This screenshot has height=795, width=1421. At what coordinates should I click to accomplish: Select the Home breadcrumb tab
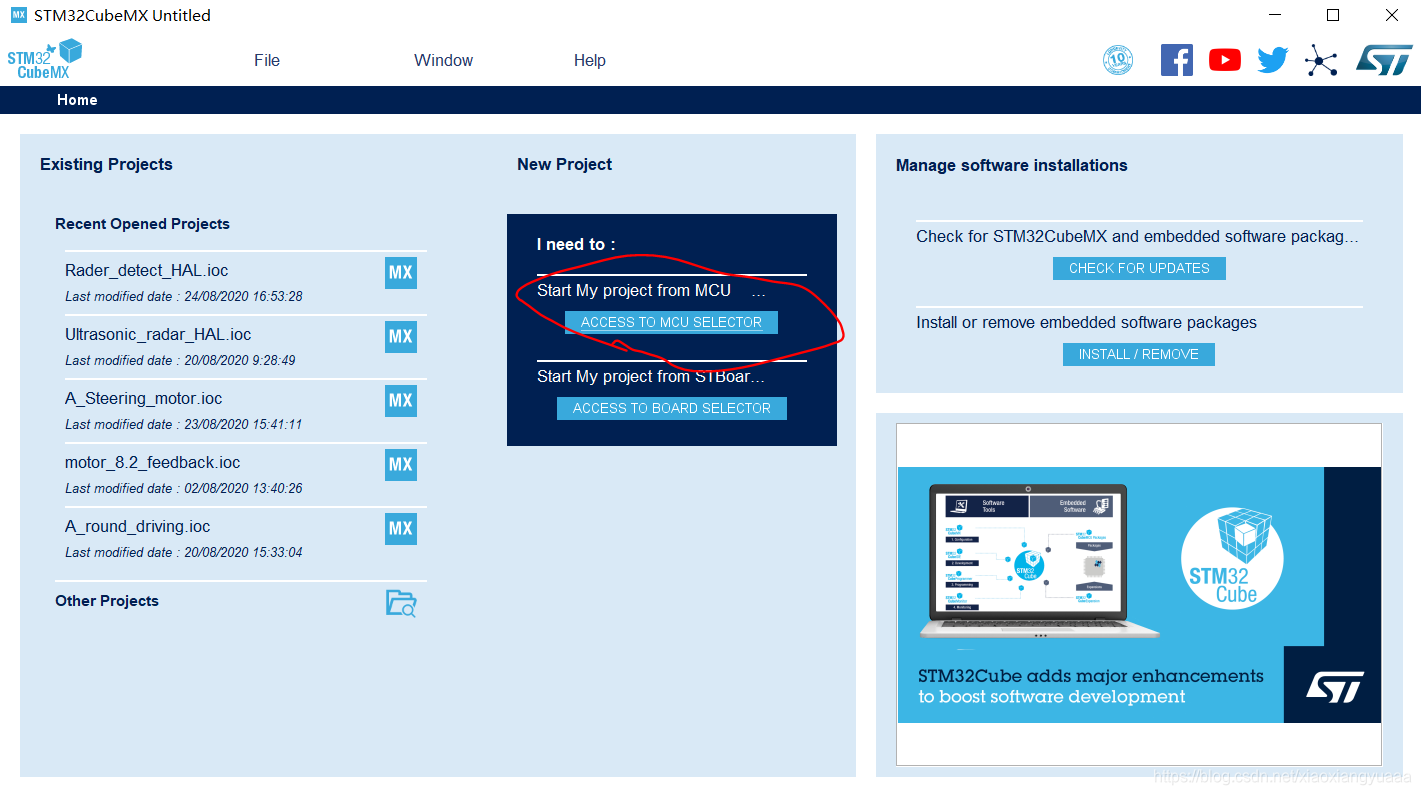77,100
